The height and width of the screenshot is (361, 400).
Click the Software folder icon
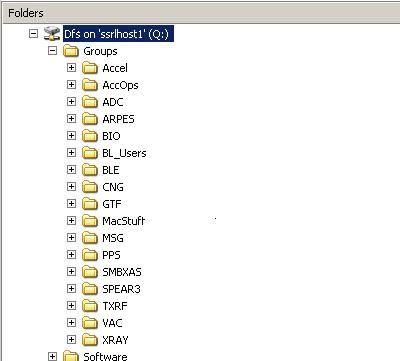tap(71, 356)
